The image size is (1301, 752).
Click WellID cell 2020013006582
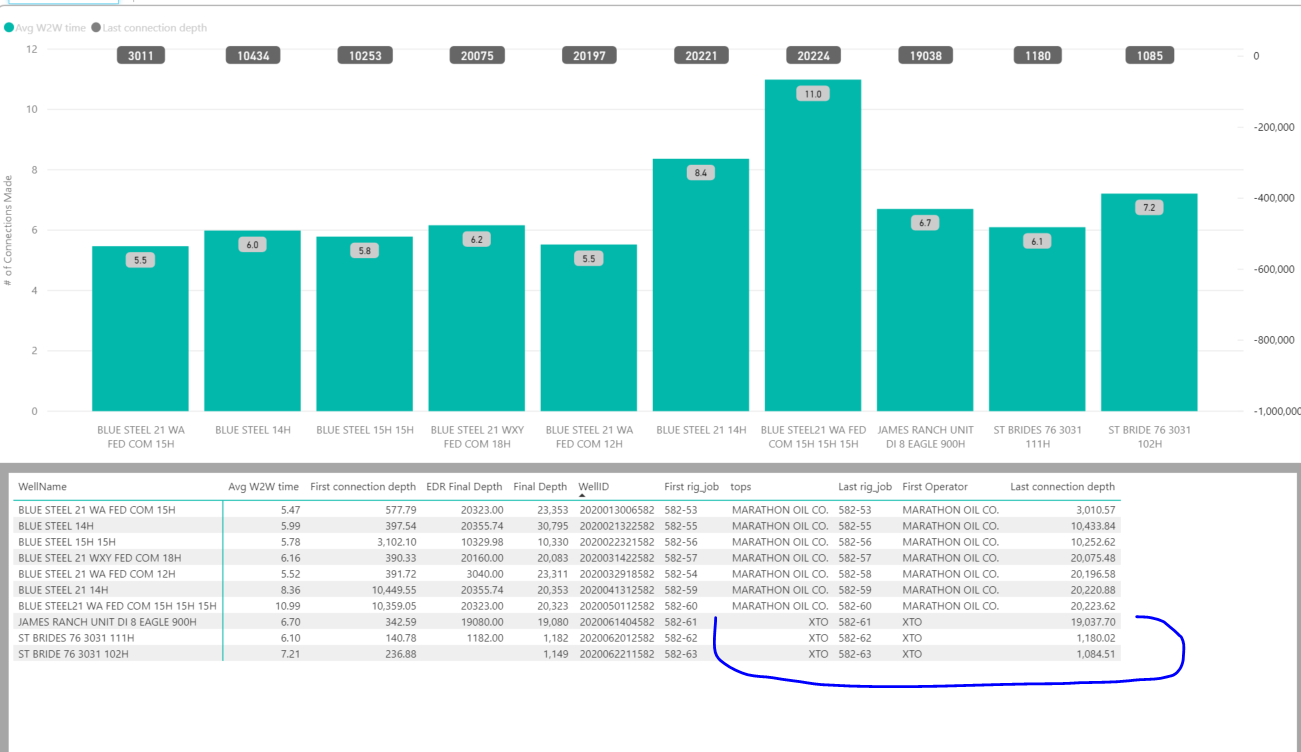[x=617, y=509]
